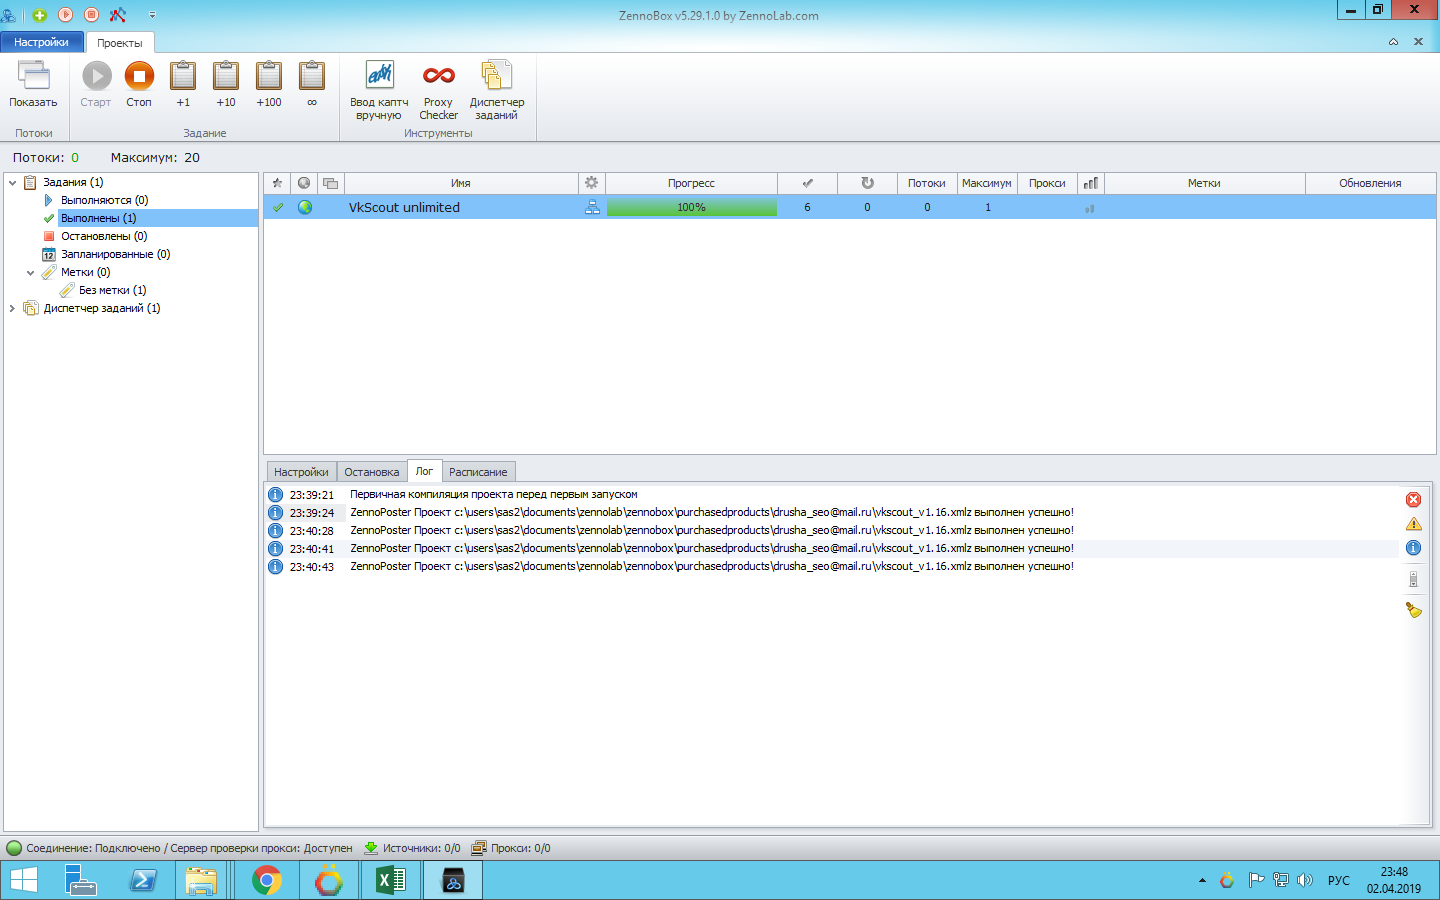
Task: Switch to Настройки ribbon tab
Action: (x=42, y=42)
